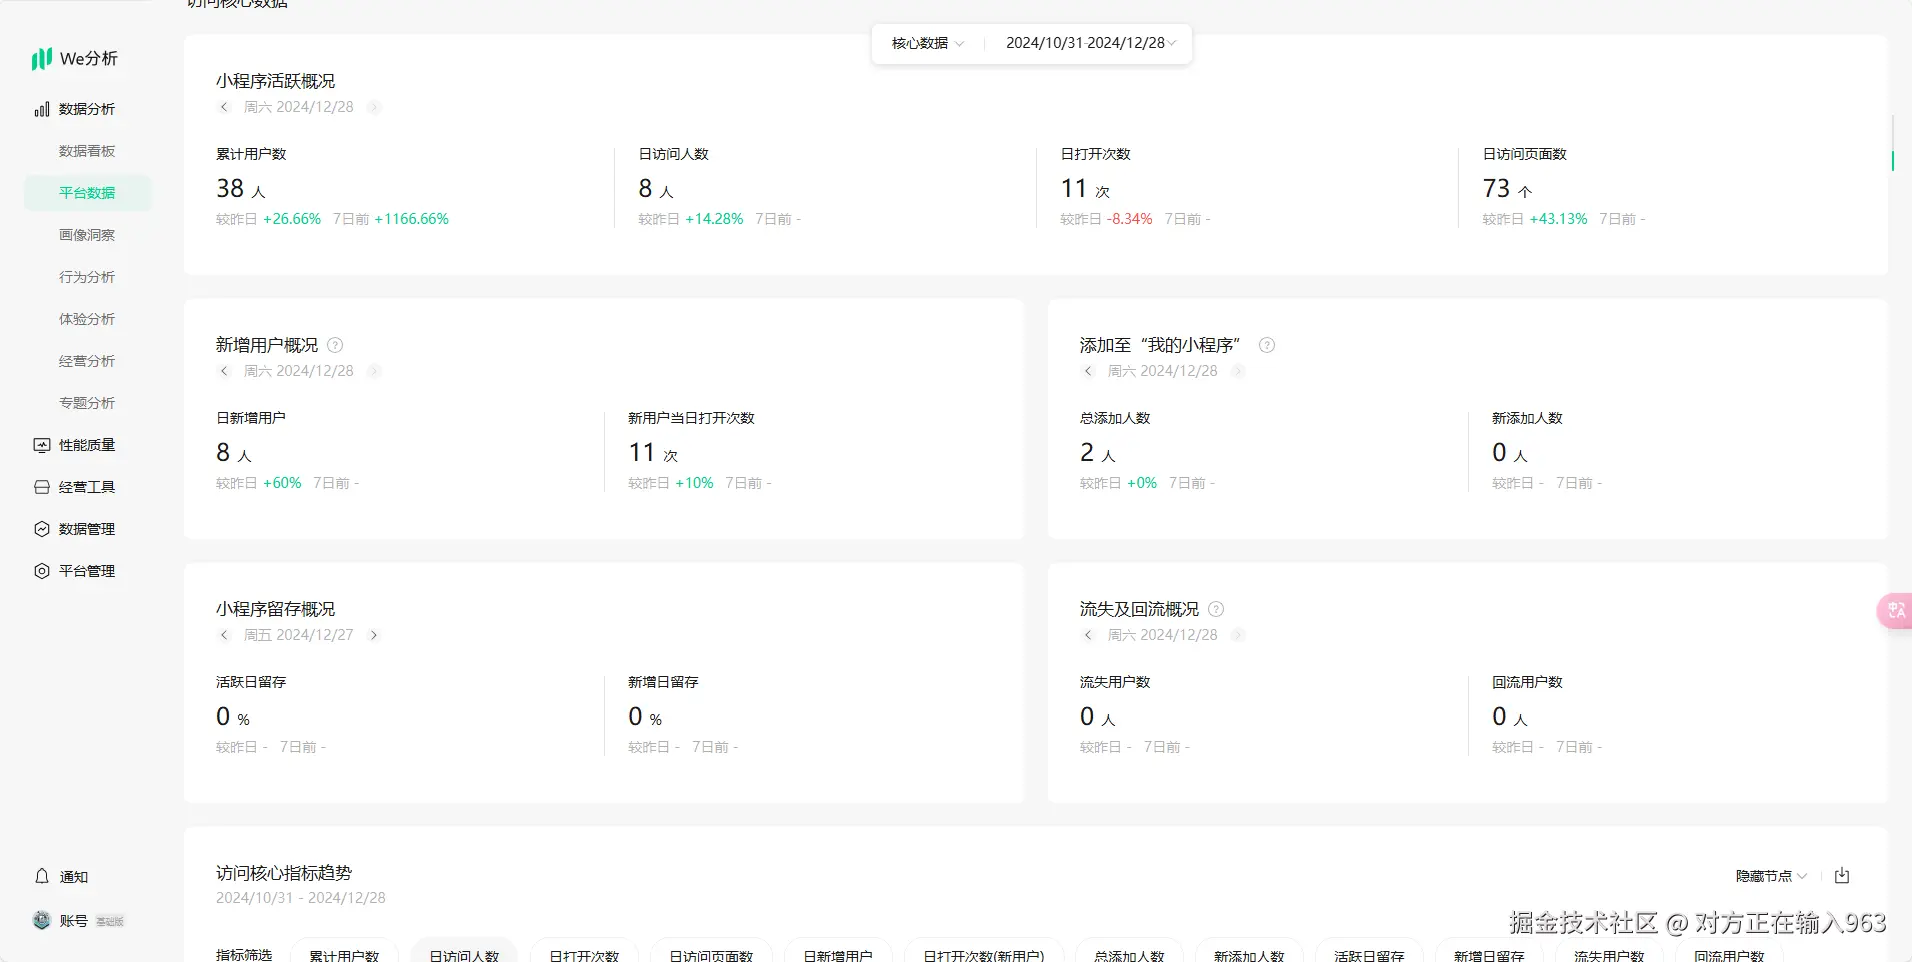Click the 通知 bell icon
The width and height of the screenshot is (1912, 962).
(x=42, y=876)
